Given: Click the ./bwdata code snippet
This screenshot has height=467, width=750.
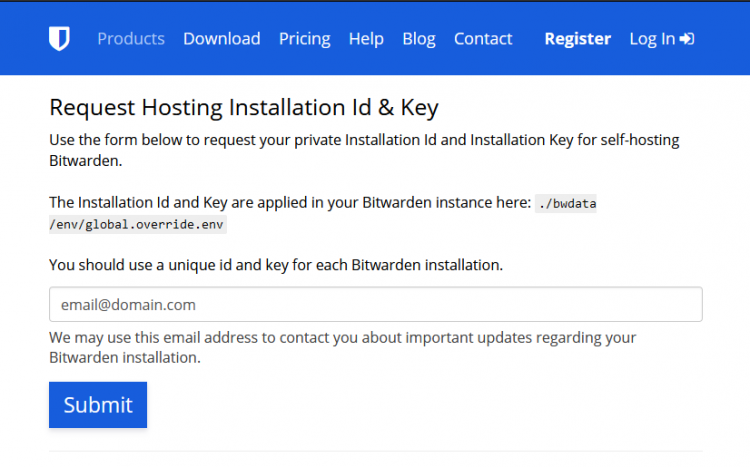Looking at the screenshot, I should (566, 203).
